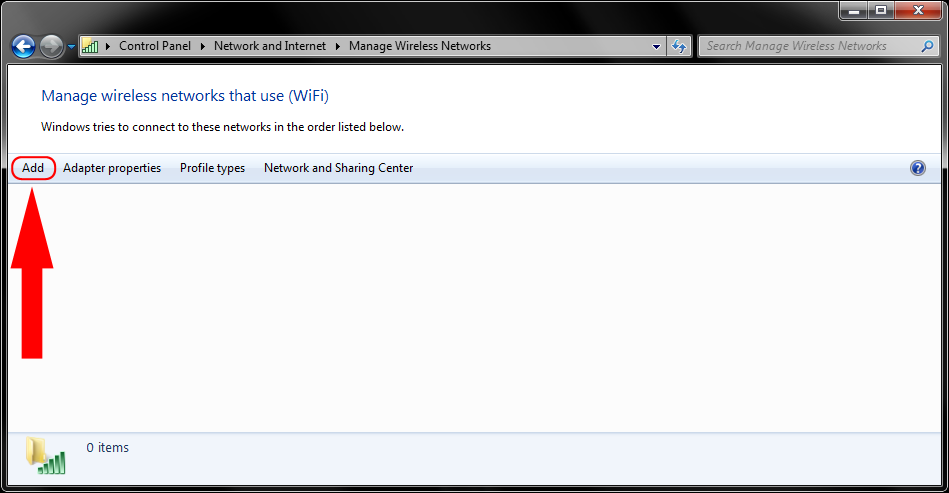949x493 pixels.
Task: Open recent pages dropdown beside navigation arrows
Action: 71,47
